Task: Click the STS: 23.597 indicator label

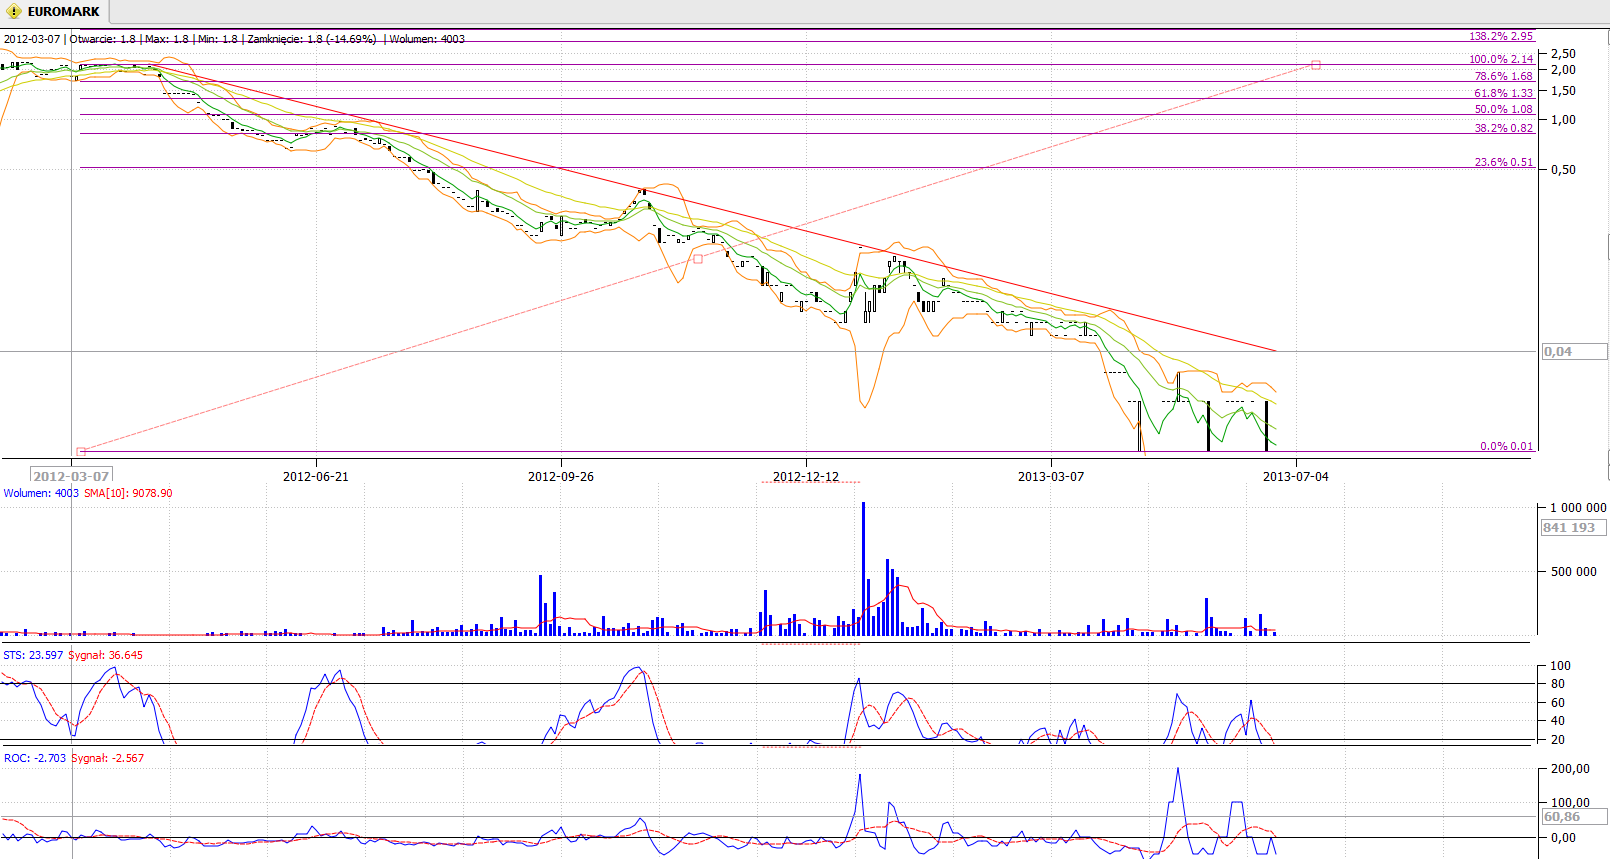Action: 33,655
